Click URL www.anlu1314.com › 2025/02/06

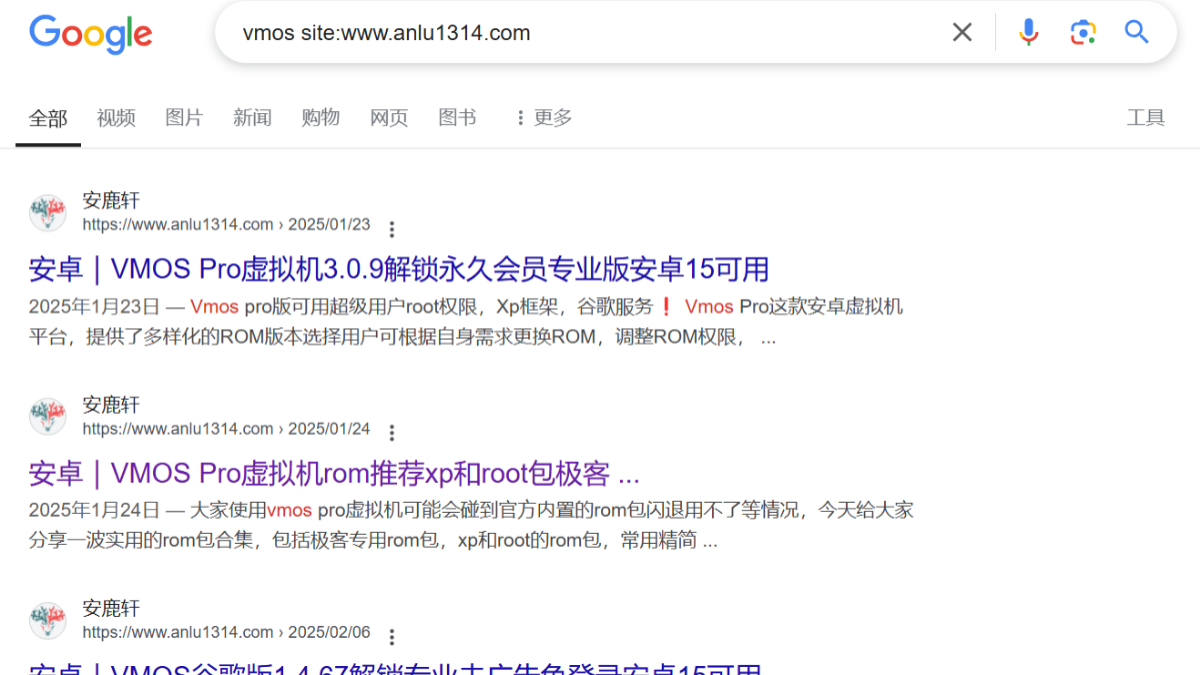coord(226,632)
